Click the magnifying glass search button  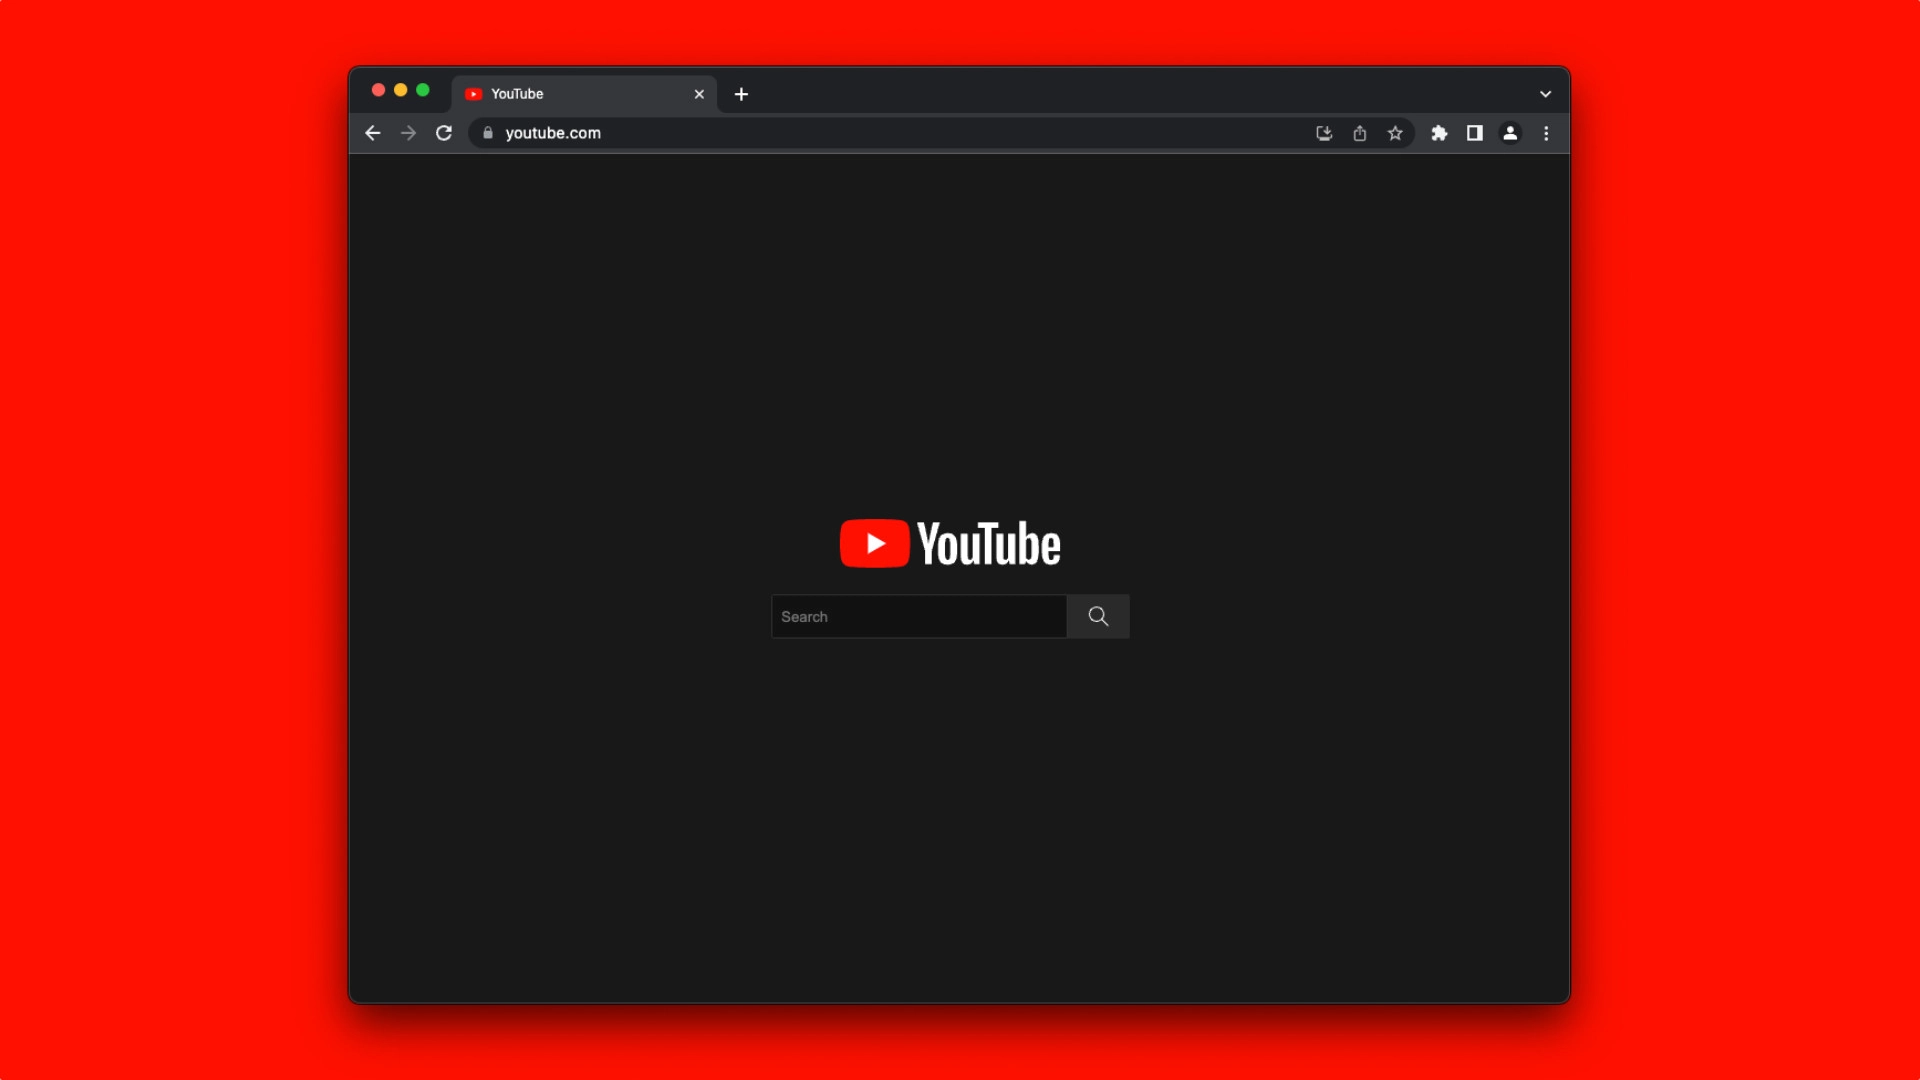(1097, 616)
